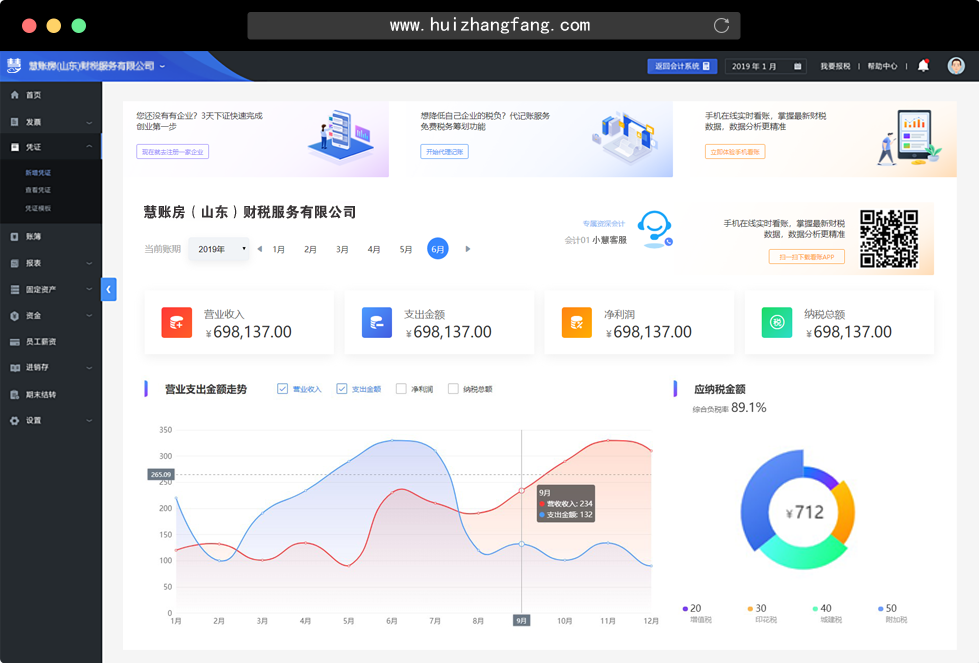Click the 发票 invoice icon in sidebar

14,122
